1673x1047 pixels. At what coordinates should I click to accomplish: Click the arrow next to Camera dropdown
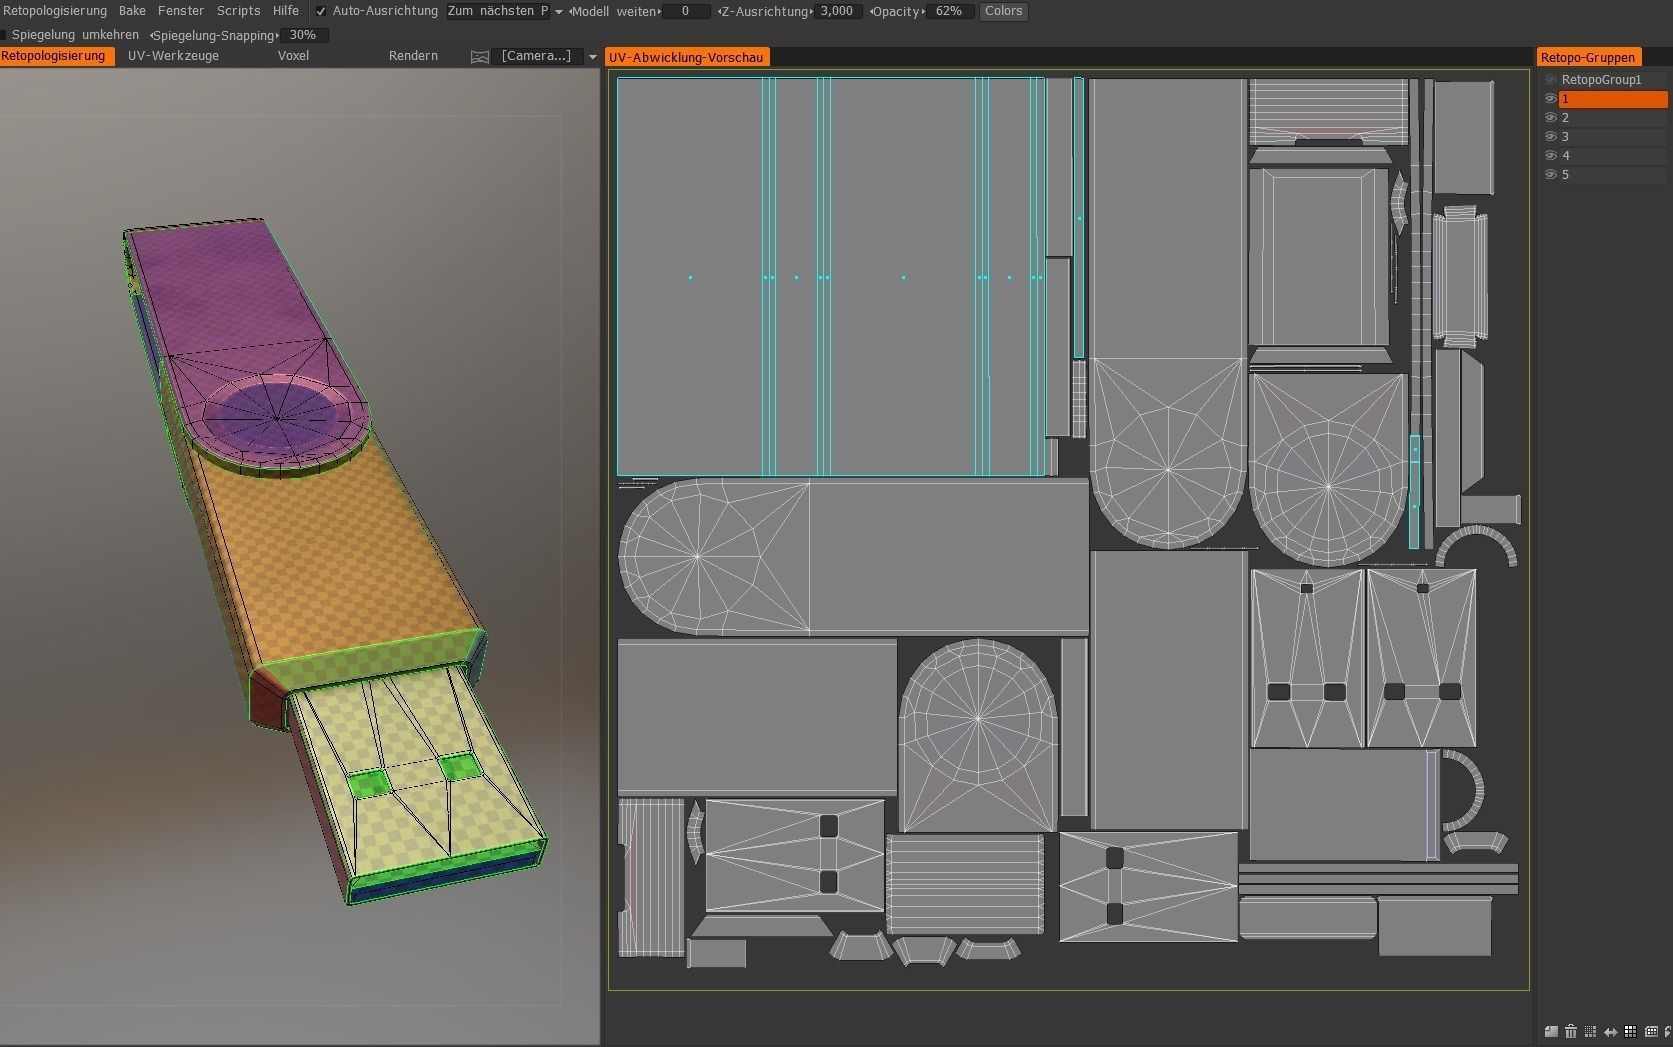coord(592,57)
